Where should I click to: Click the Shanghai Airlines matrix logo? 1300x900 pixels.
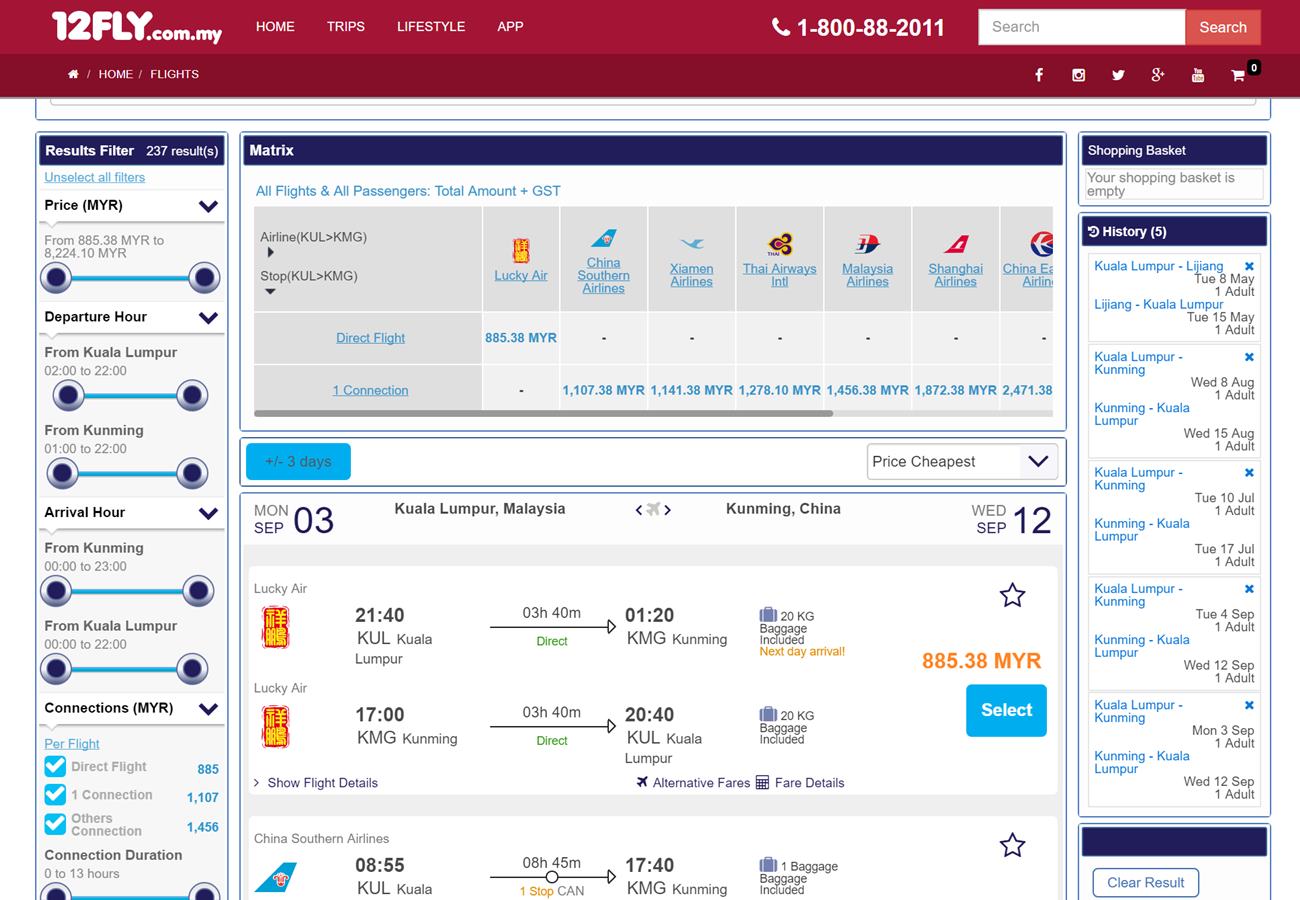tap(955, 244)
